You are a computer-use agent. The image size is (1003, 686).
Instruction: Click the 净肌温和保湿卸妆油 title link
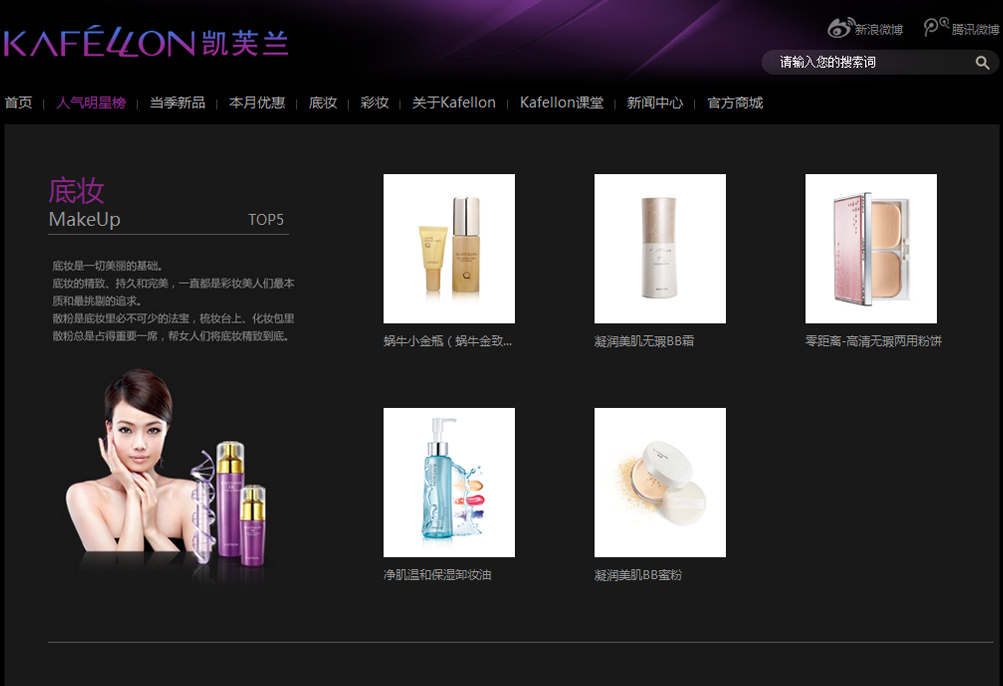[438, 575]
